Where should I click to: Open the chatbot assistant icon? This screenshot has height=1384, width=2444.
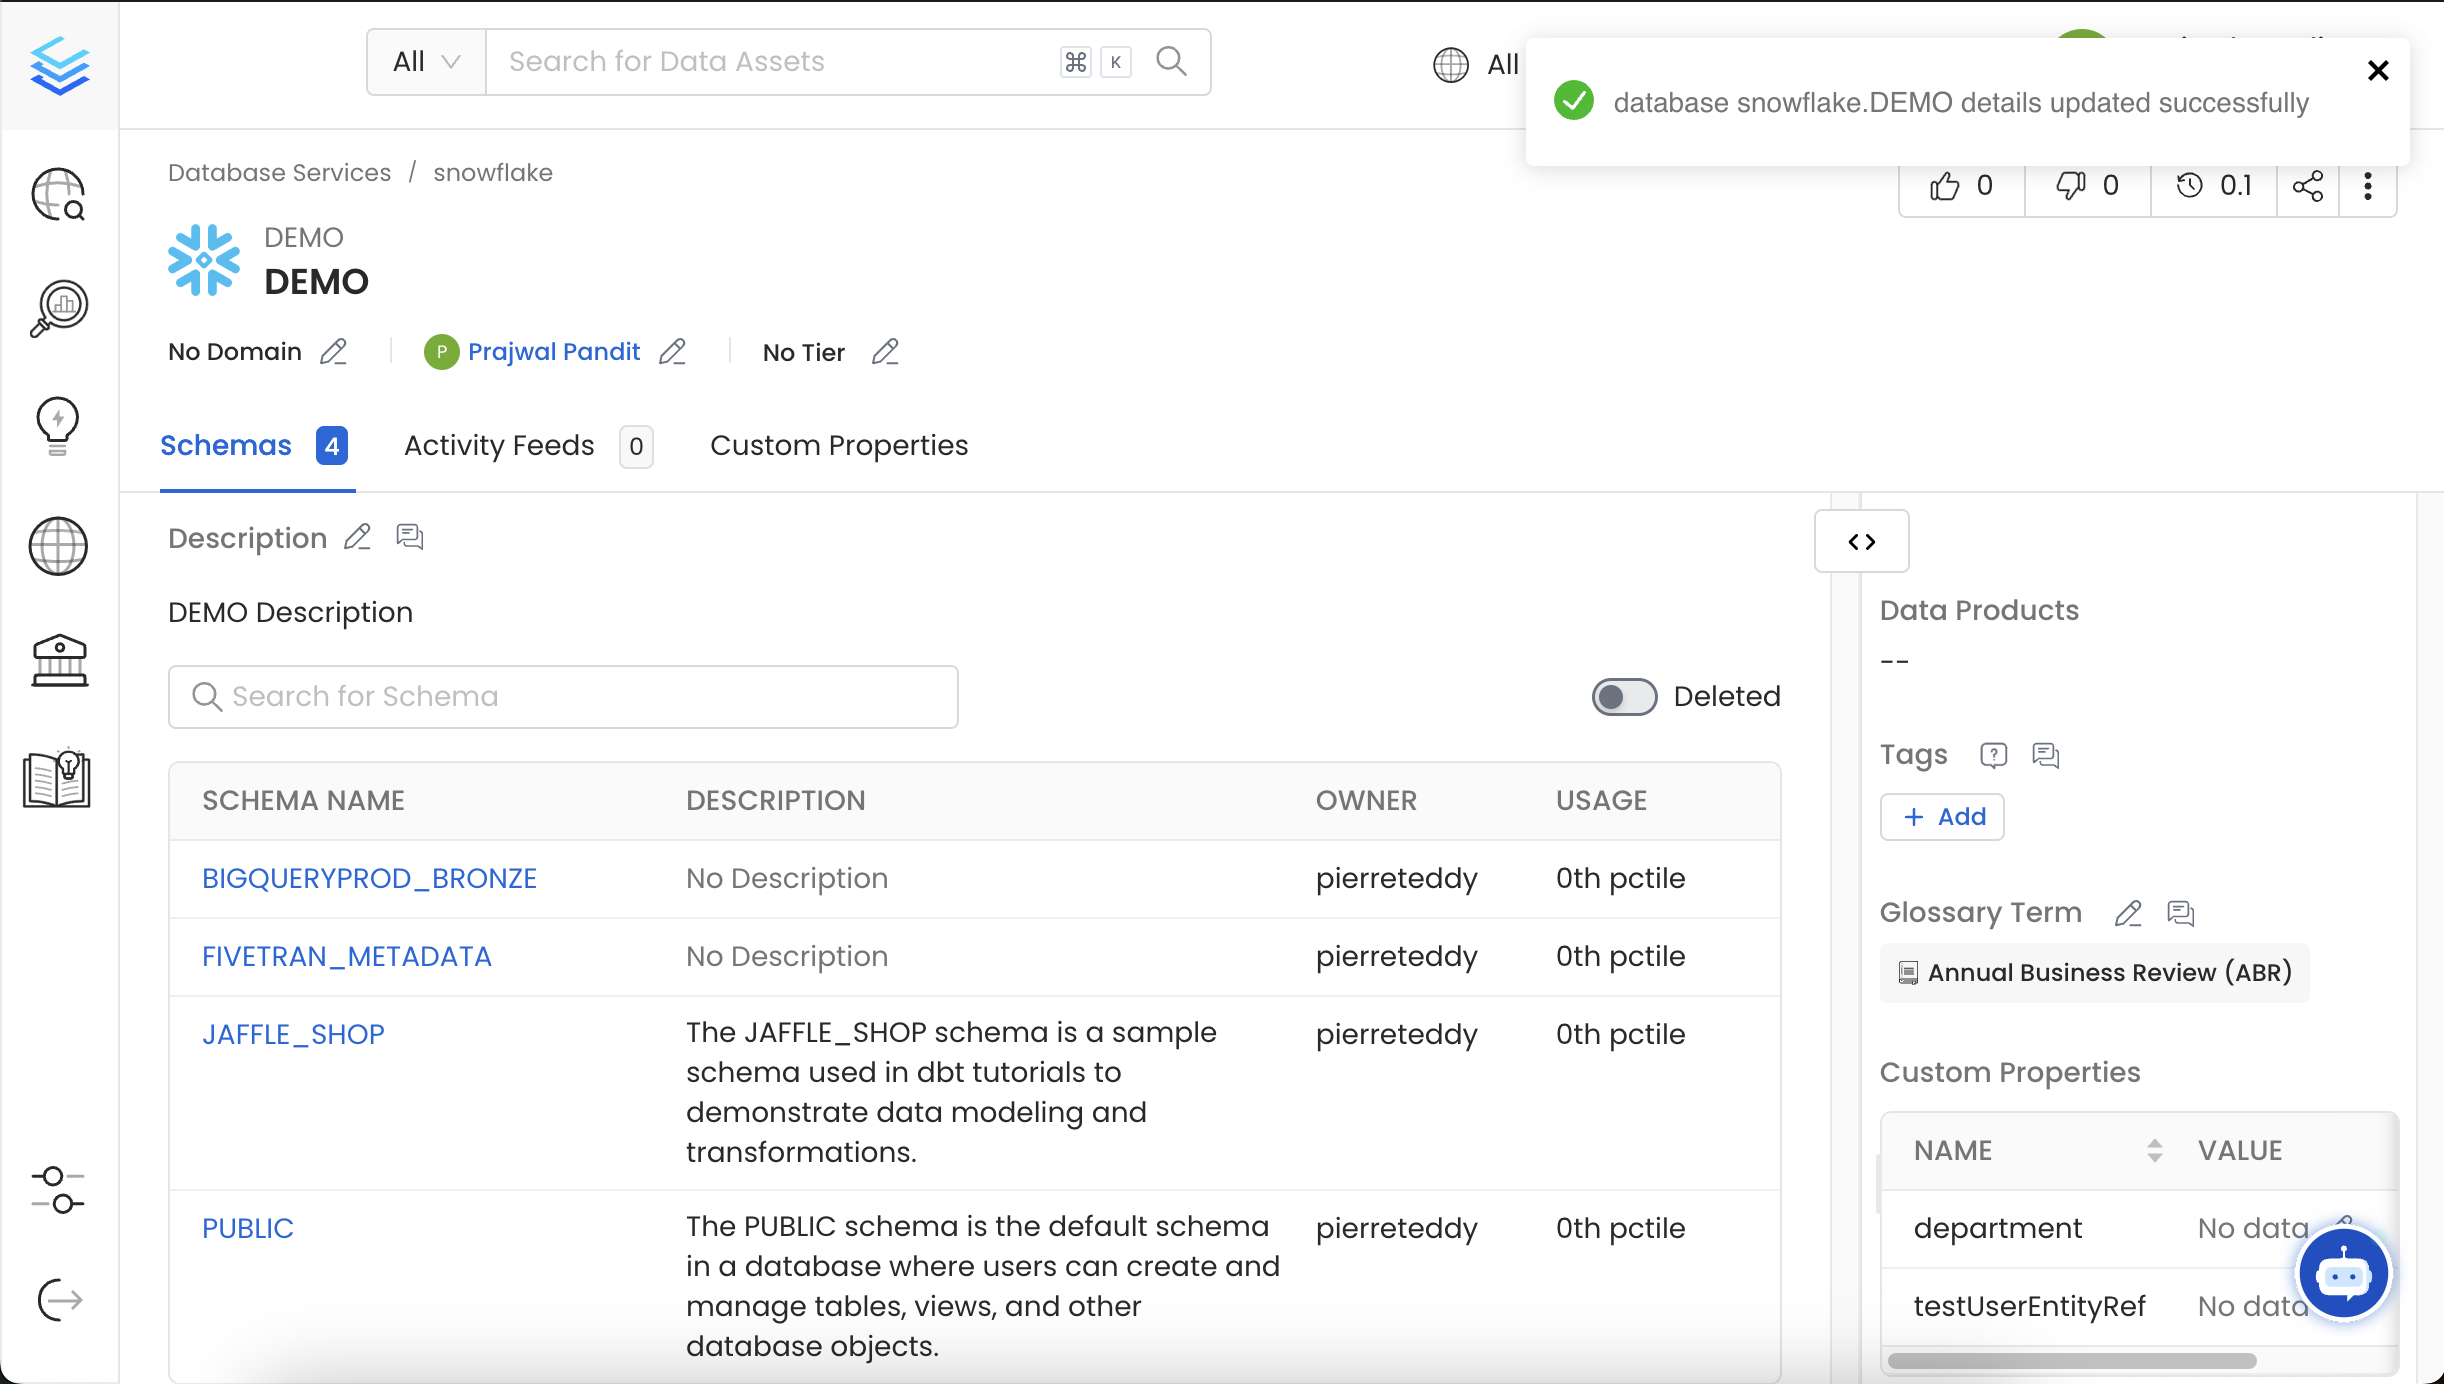(x=2343, y=1274)
